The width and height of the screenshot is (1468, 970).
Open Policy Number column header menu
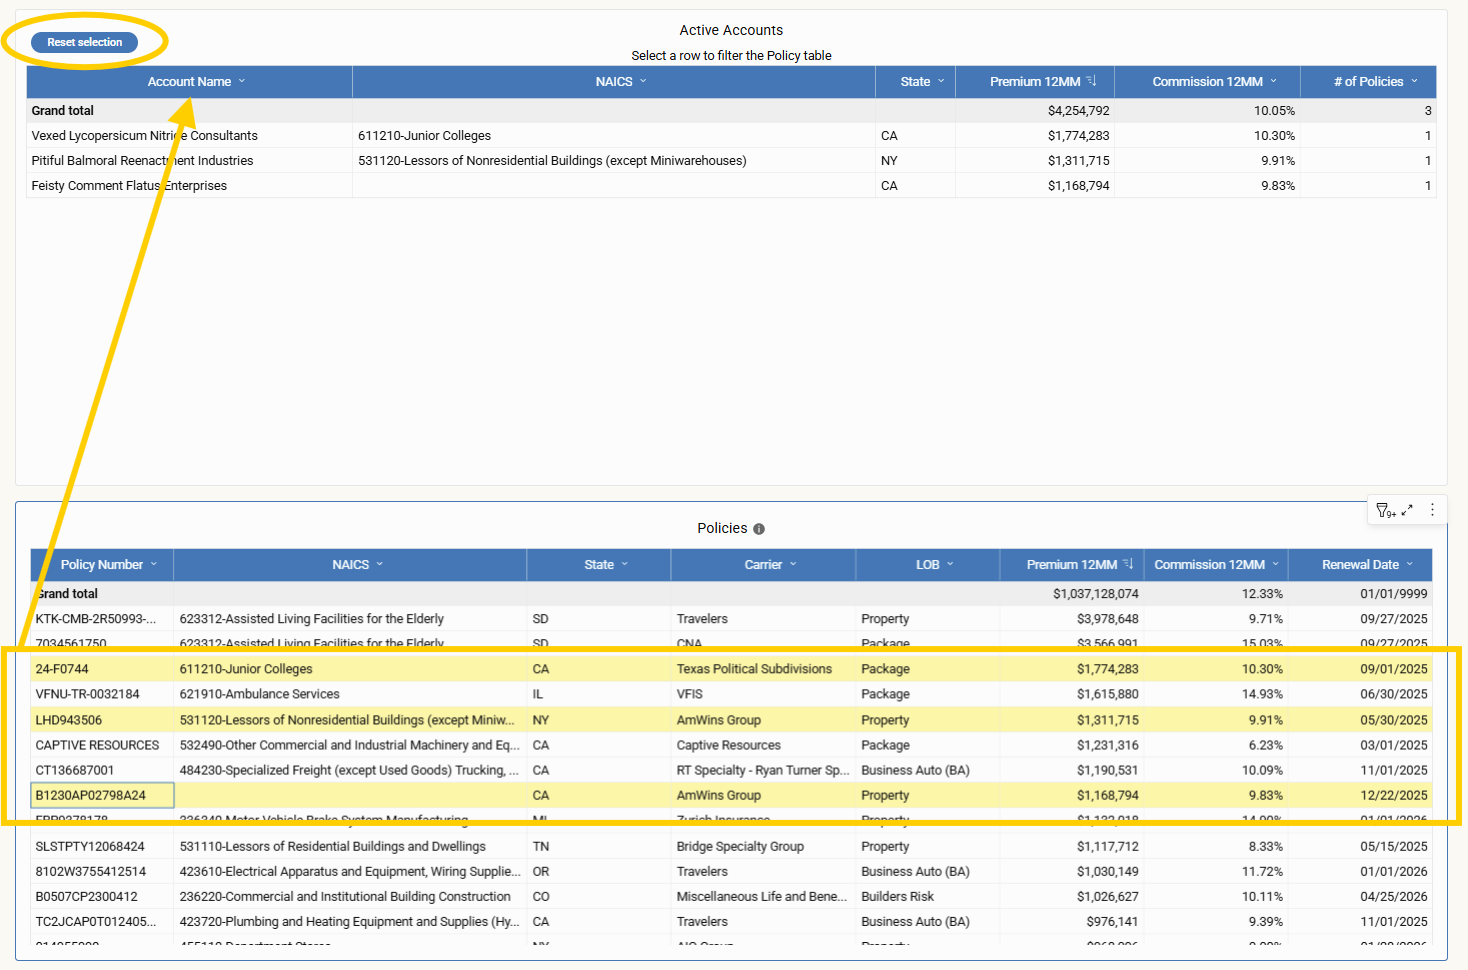(154, 565)
